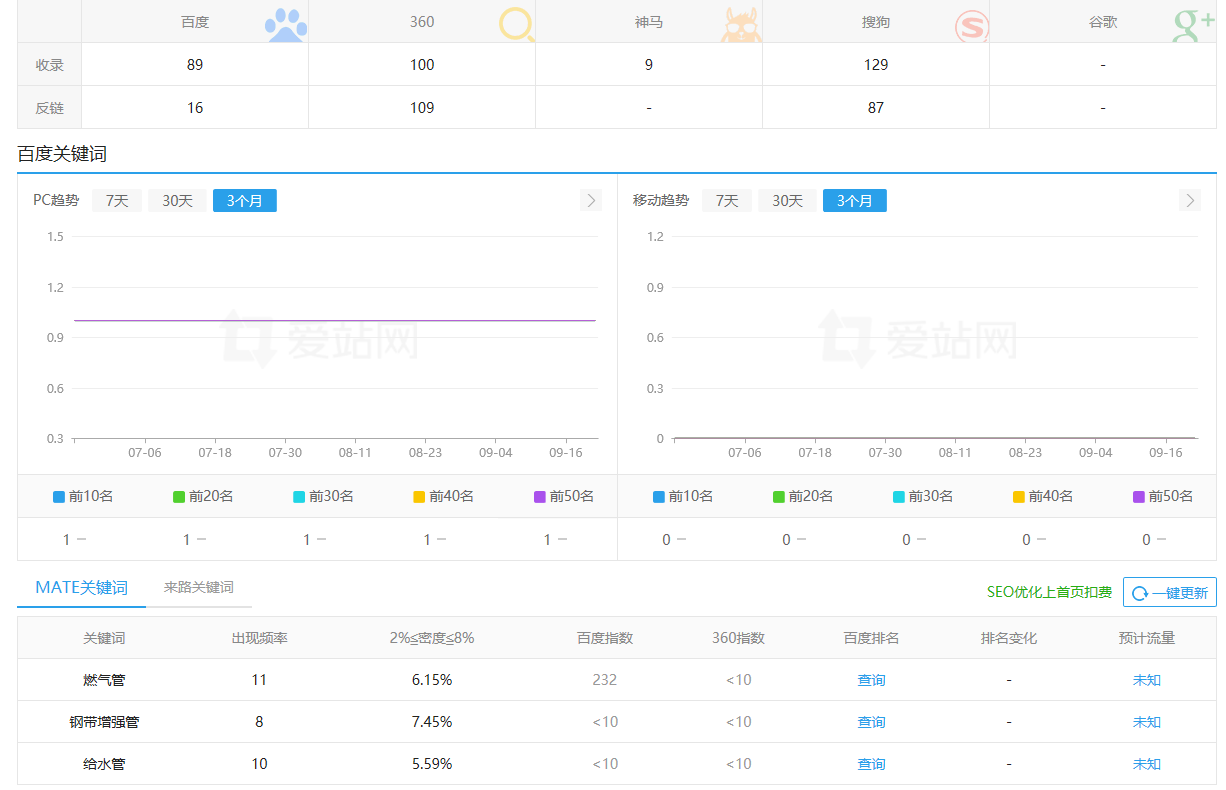The height and width of the screenshot is (790, 1226).
Task: Toggle 前40名 series in PC legend
Action: pyautogui.click(x=443, y=496)
